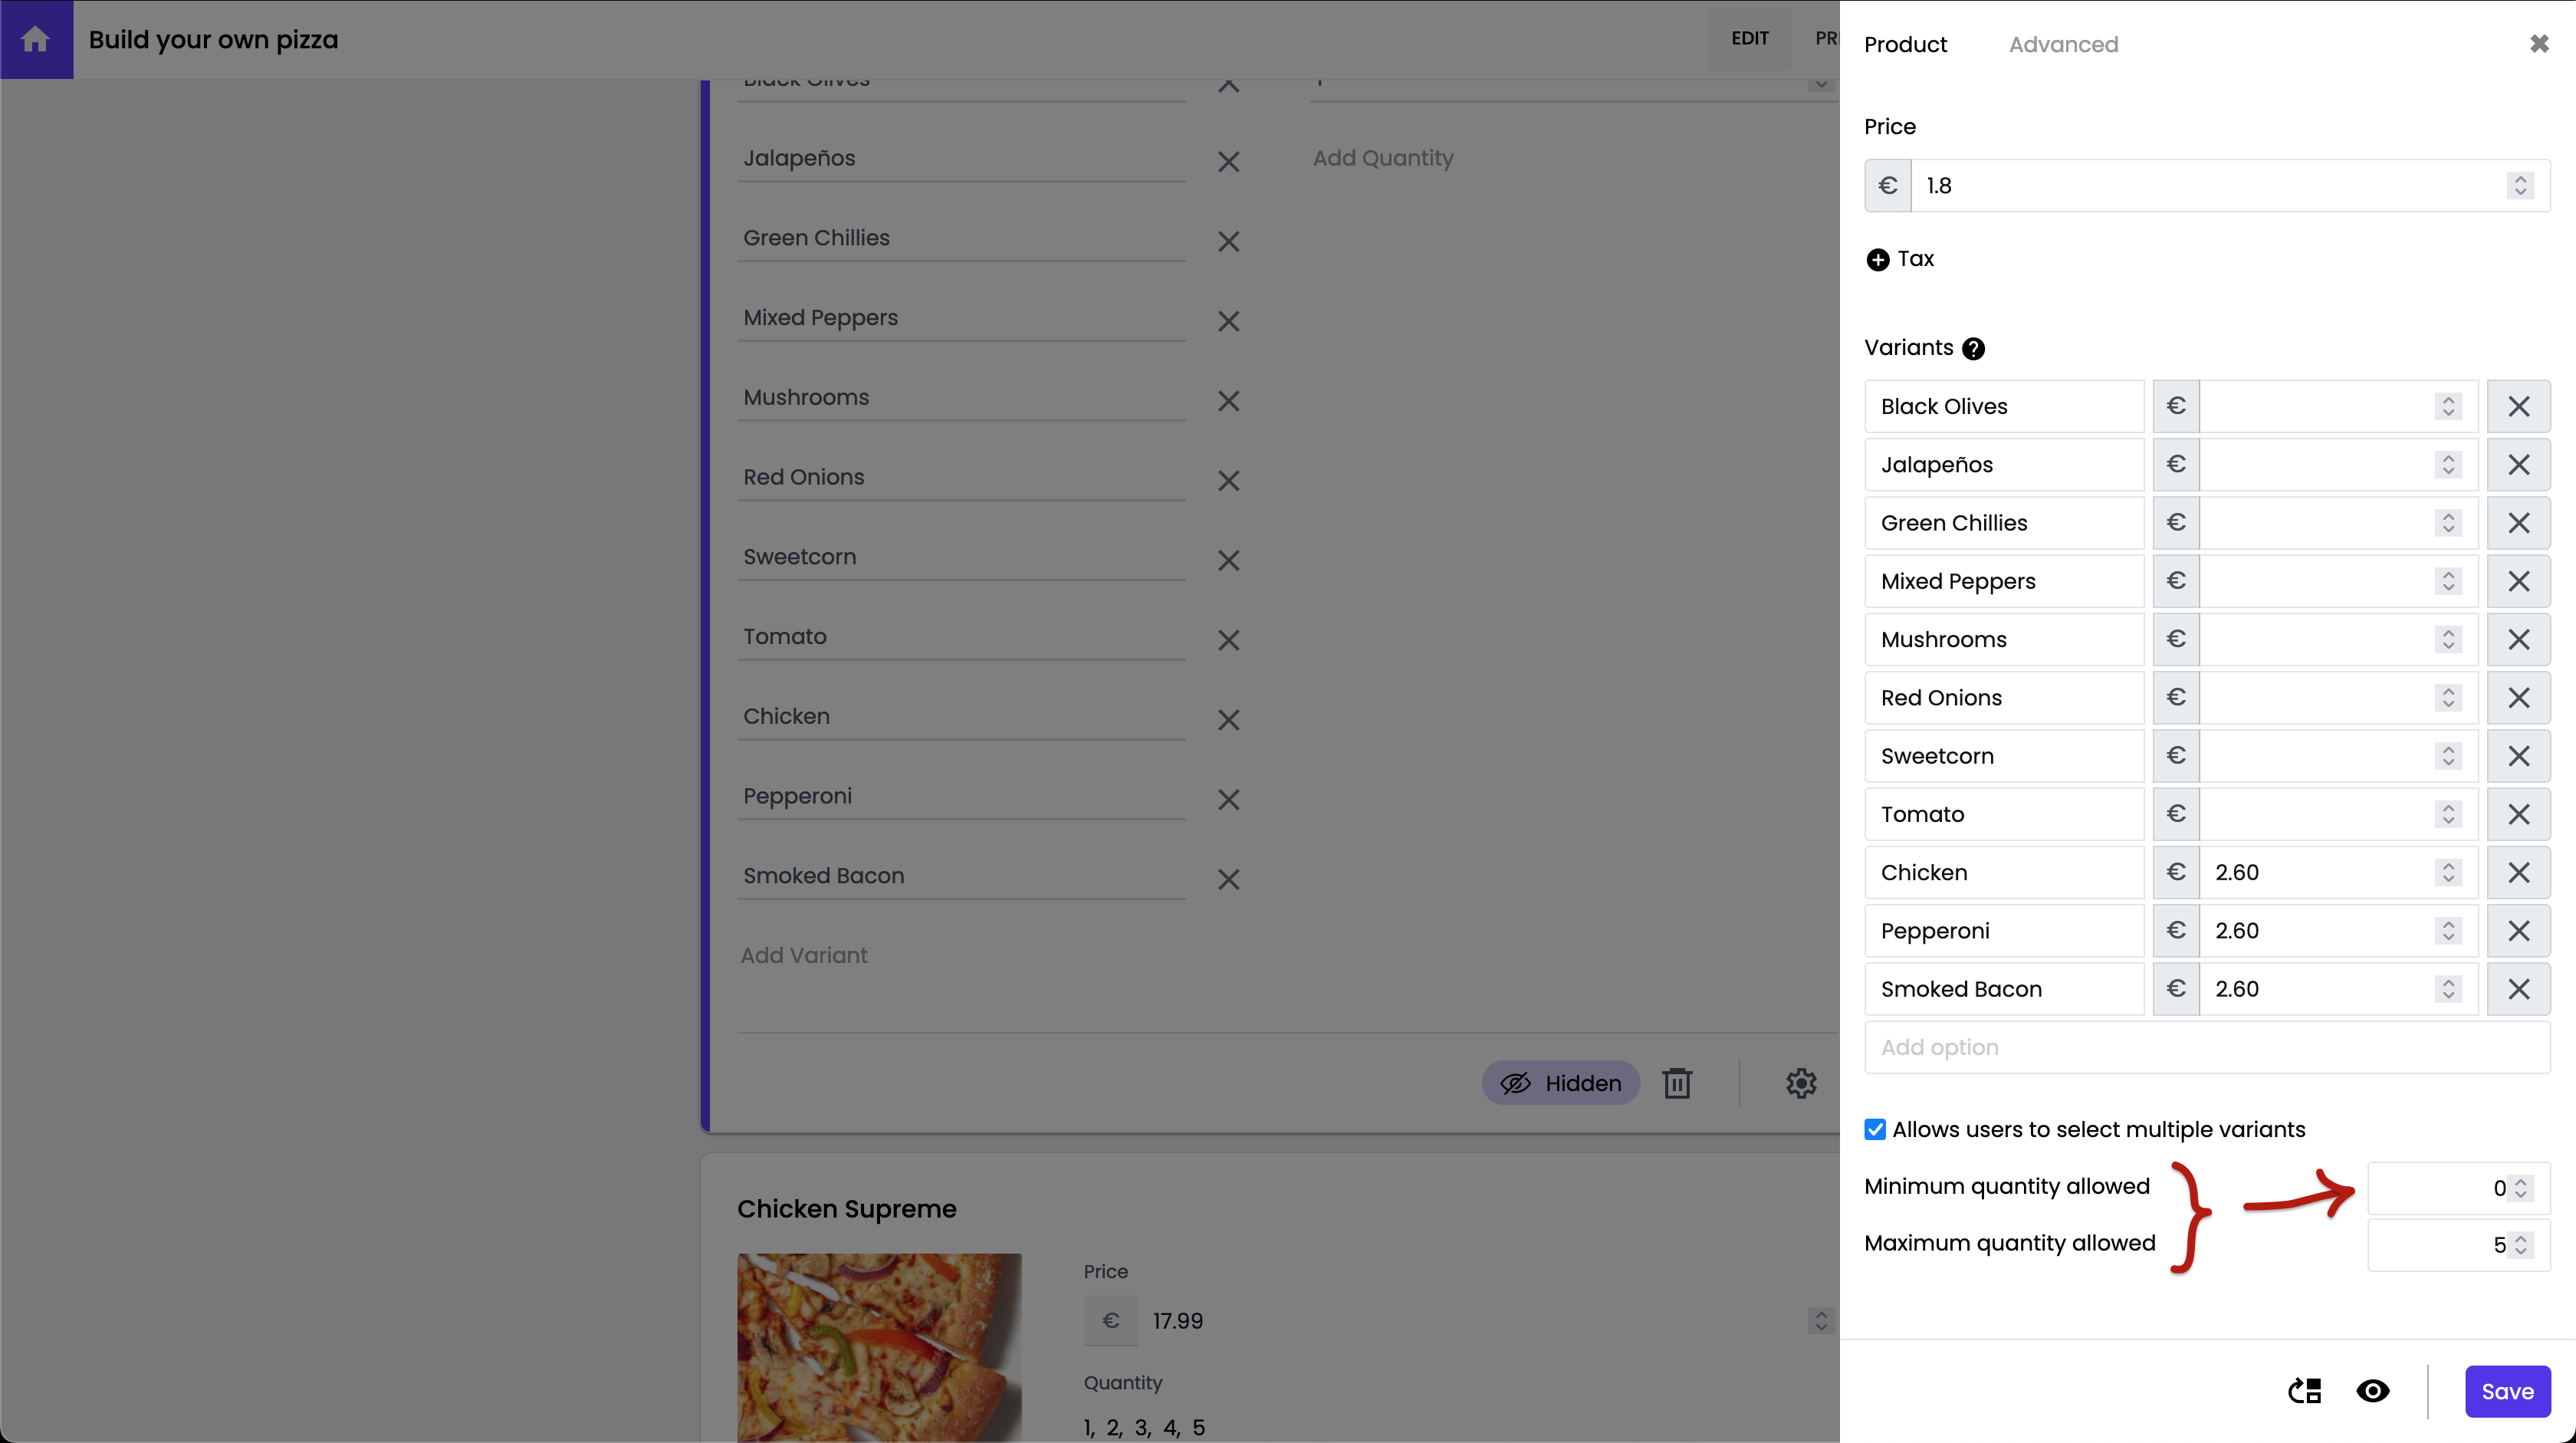Delete the Smoked Bacon variant in the panel

pyautogui.click(x=2518, y=989)
